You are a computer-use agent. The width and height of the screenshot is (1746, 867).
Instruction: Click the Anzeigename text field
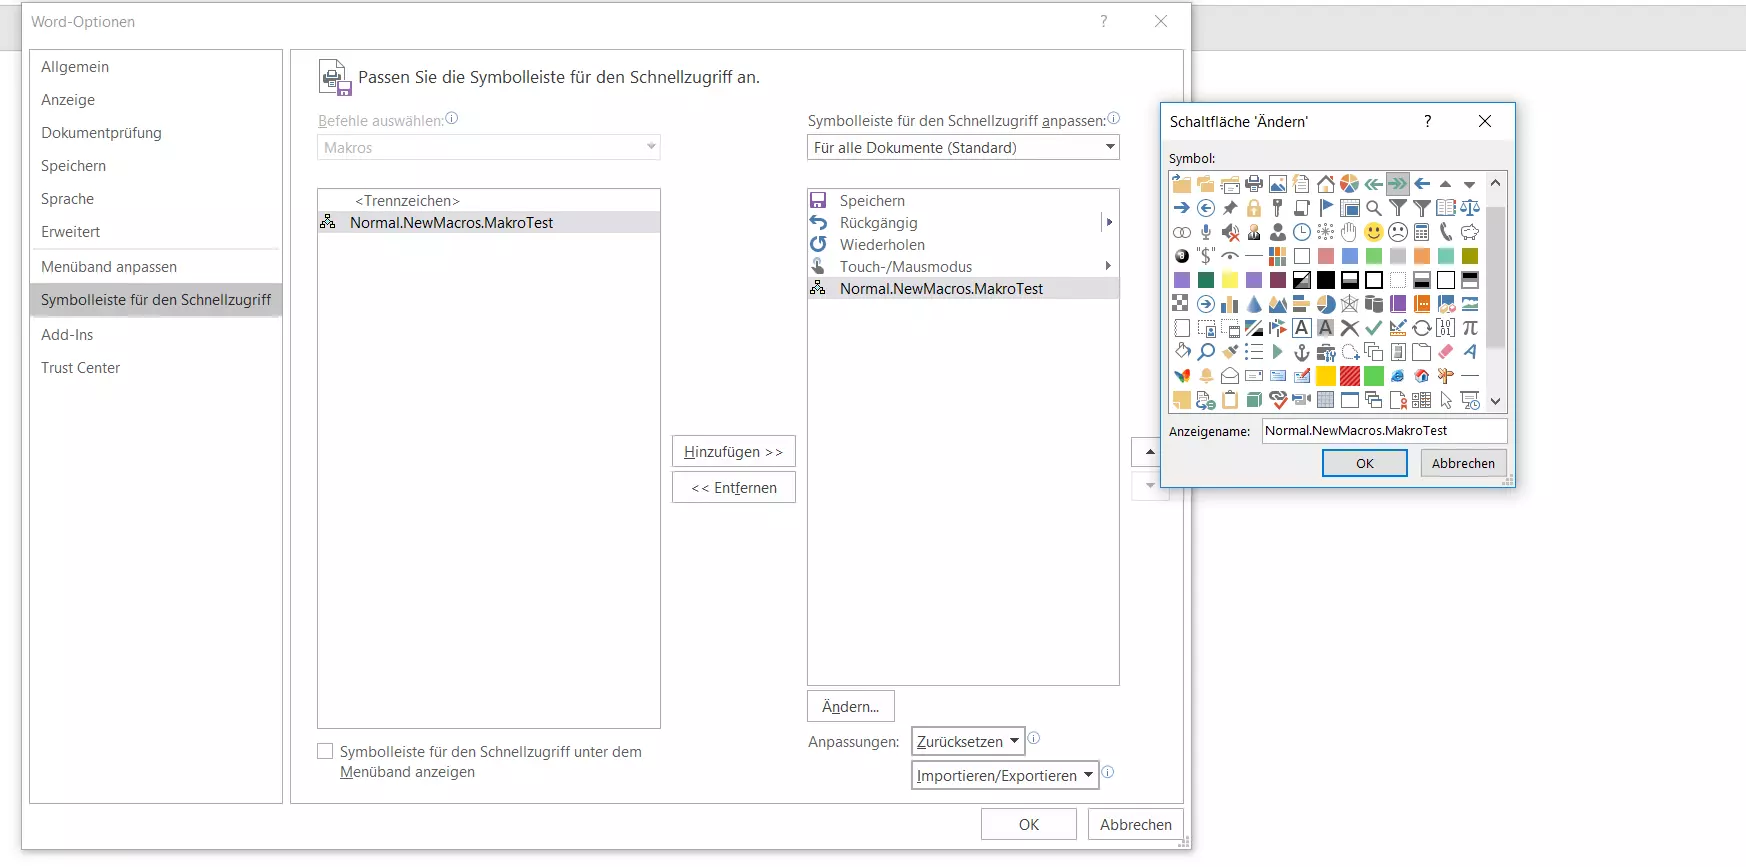1384,430
